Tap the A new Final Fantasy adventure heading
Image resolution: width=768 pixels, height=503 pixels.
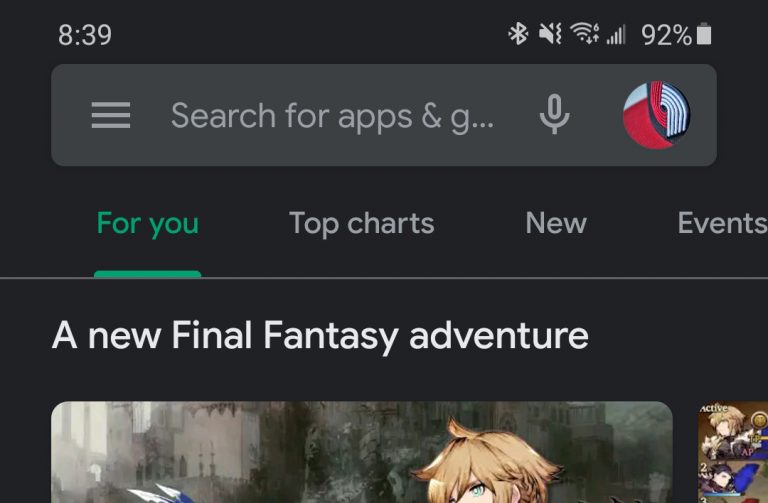320,336
